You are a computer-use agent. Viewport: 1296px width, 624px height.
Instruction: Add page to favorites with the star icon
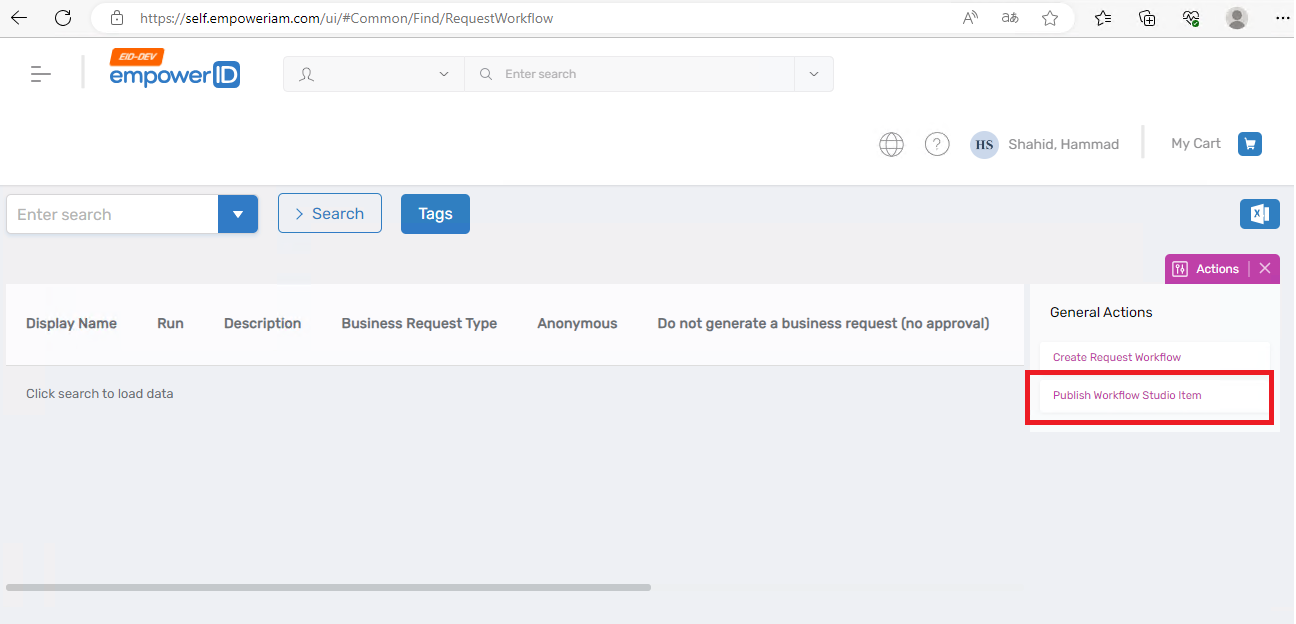tap(1050, 18)
